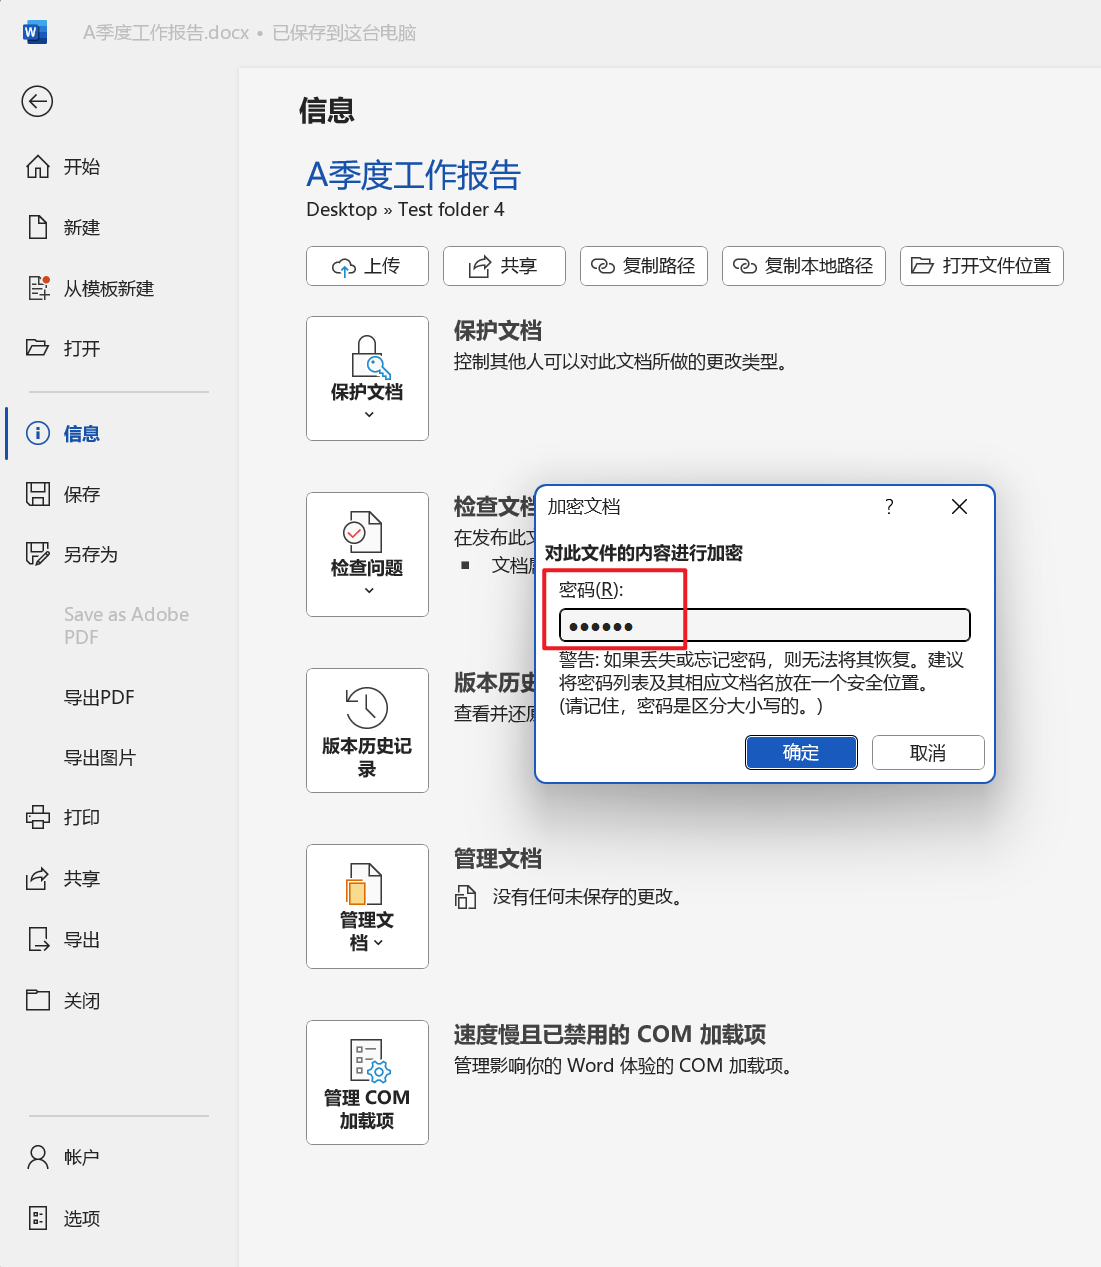Image resolution: width=1101 pixels, height=1267 pixels.
Task: Switch to the 信息 sidebar tab
Action: (80, 433)
